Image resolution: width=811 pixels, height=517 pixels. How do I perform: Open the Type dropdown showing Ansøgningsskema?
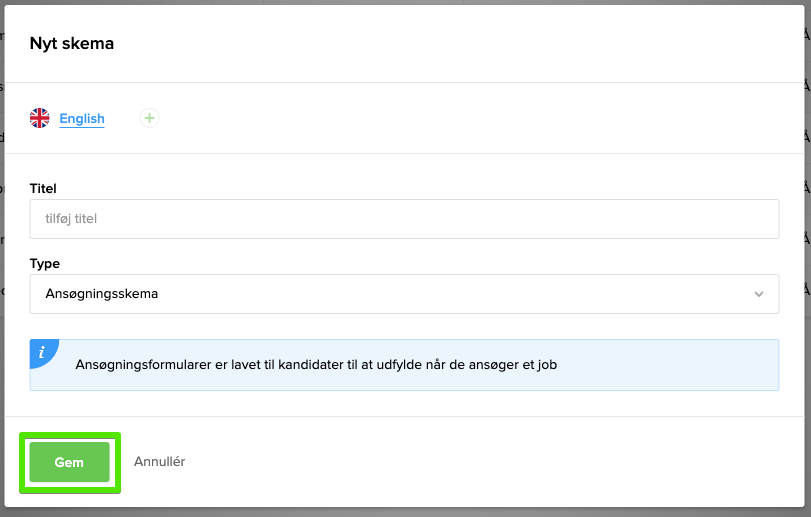click(404, 294)
